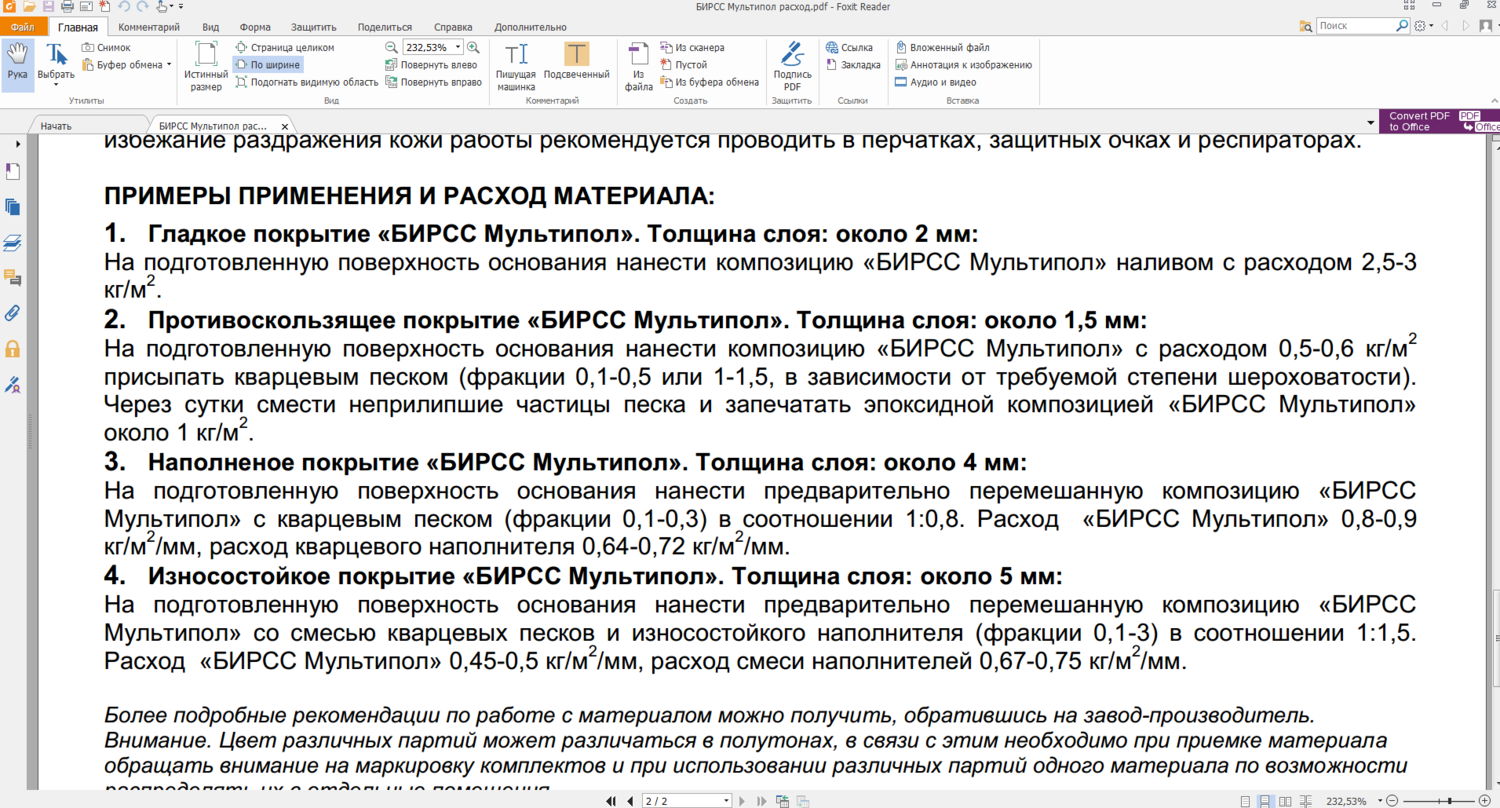Click the Закладка (Bookmark) button
Image resolution: width=1500 pixels, height=808 pixels.
pos(853,65)
